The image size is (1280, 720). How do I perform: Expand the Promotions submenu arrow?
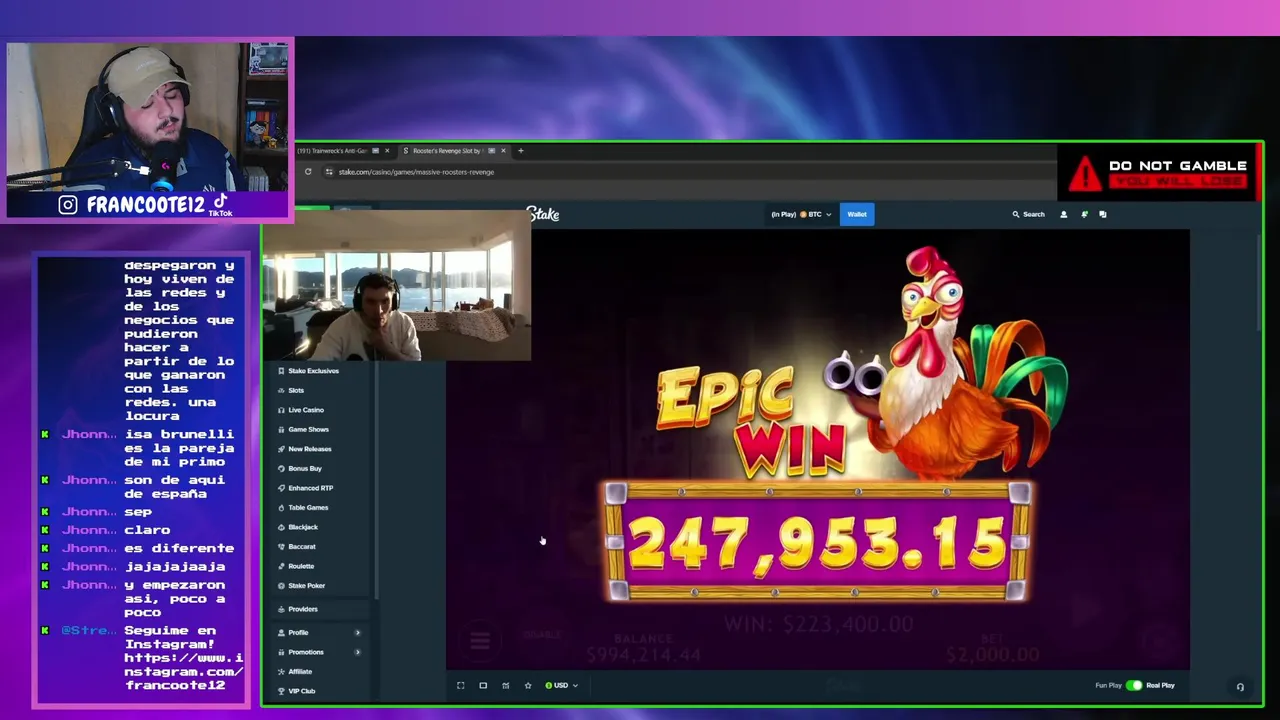pos(357,652)
